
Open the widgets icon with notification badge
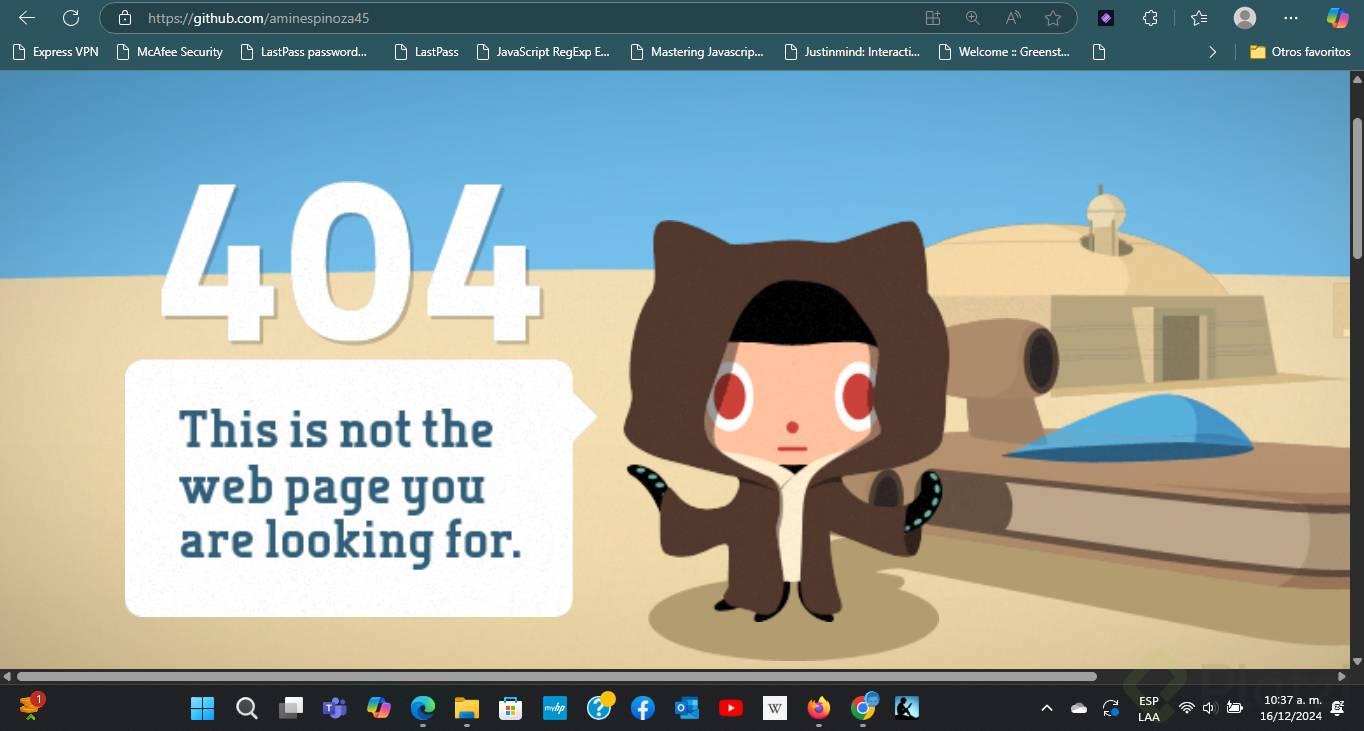pos(30,707)
